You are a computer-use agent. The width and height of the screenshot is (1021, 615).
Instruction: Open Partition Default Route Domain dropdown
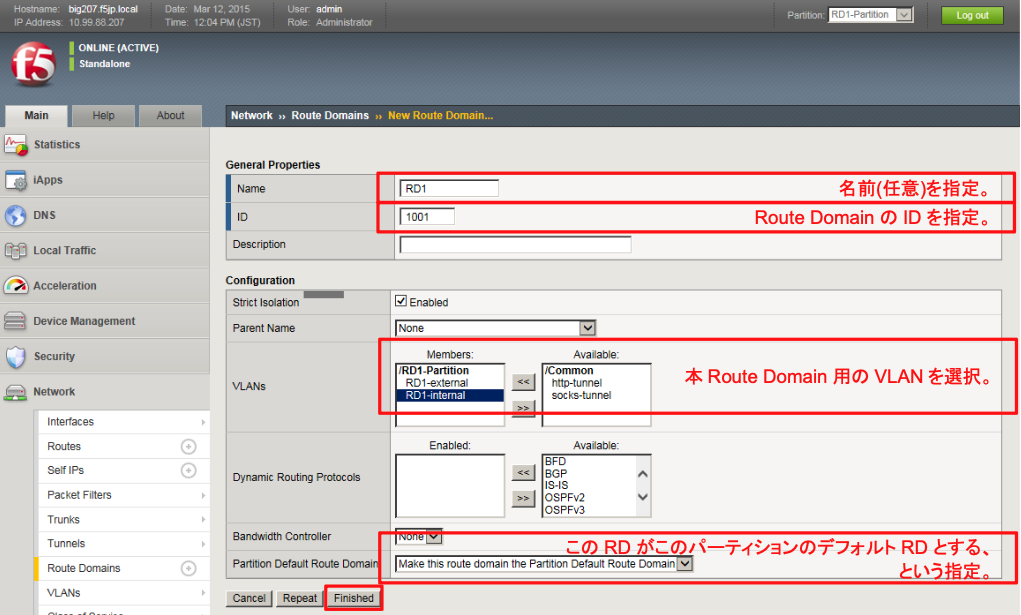(x=544, y=564)
